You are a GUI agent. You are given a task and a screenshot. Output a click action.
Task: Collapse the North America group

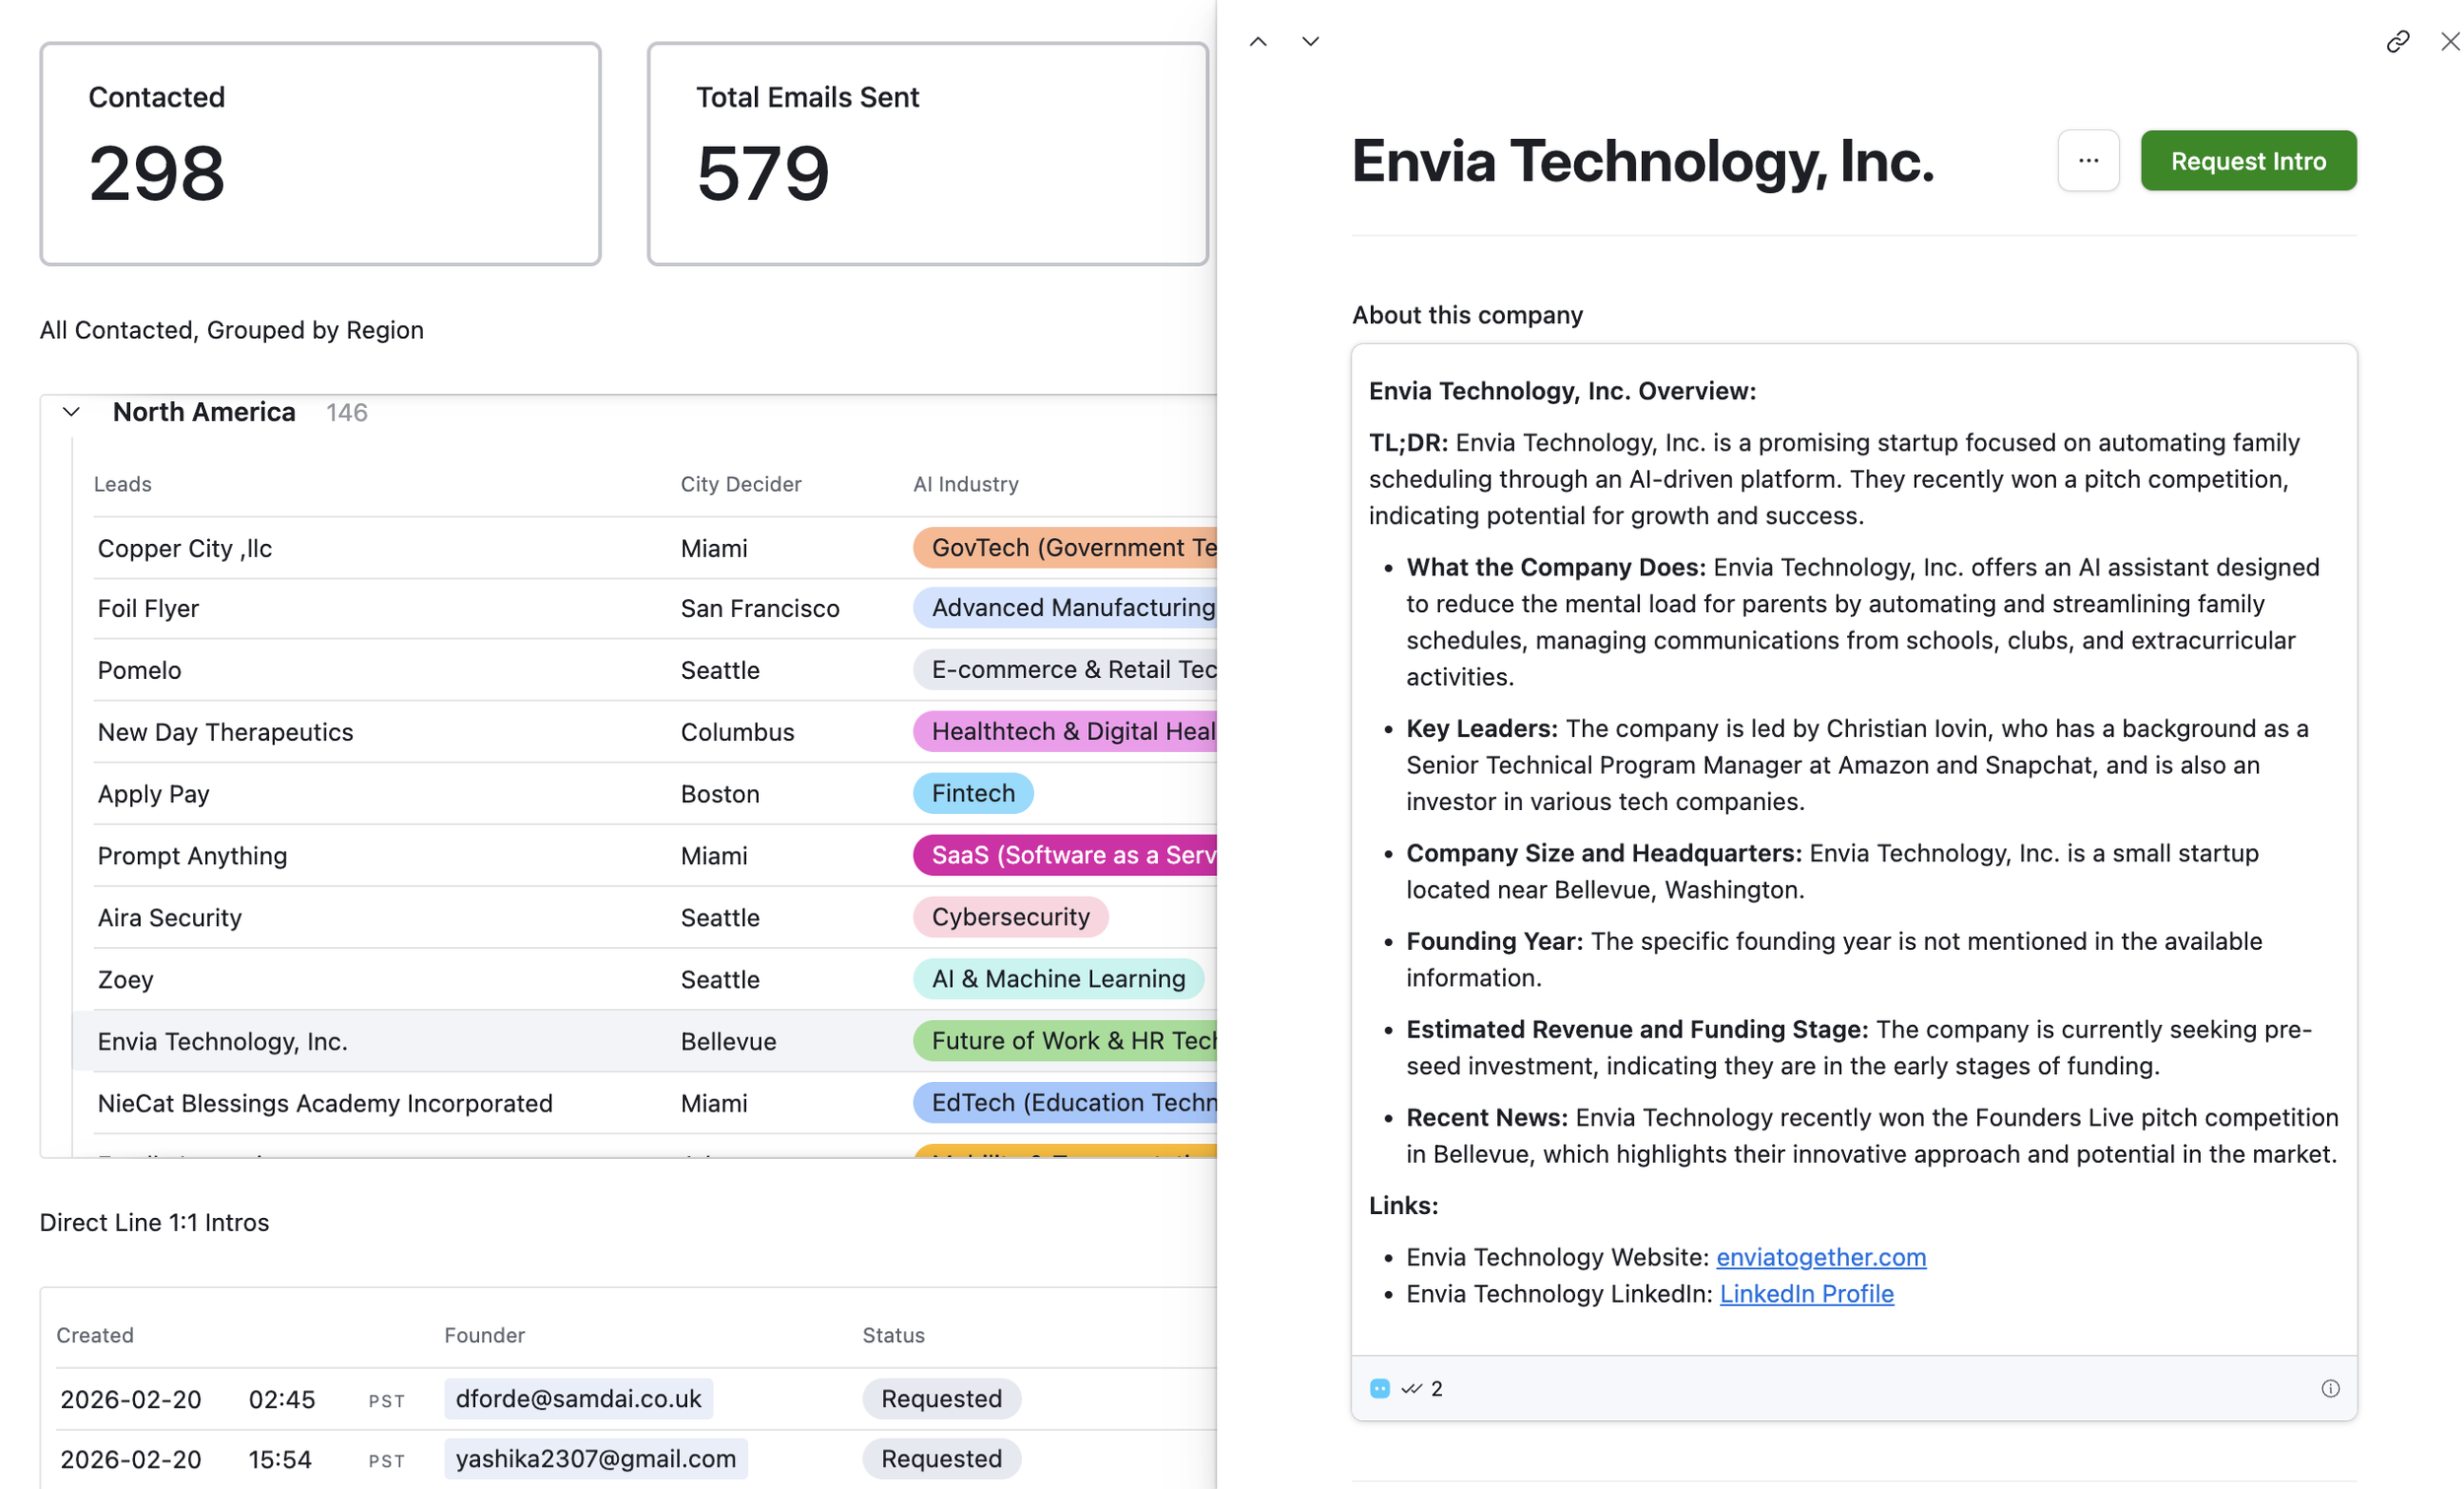pyautogui.click(x=71, y=412)
